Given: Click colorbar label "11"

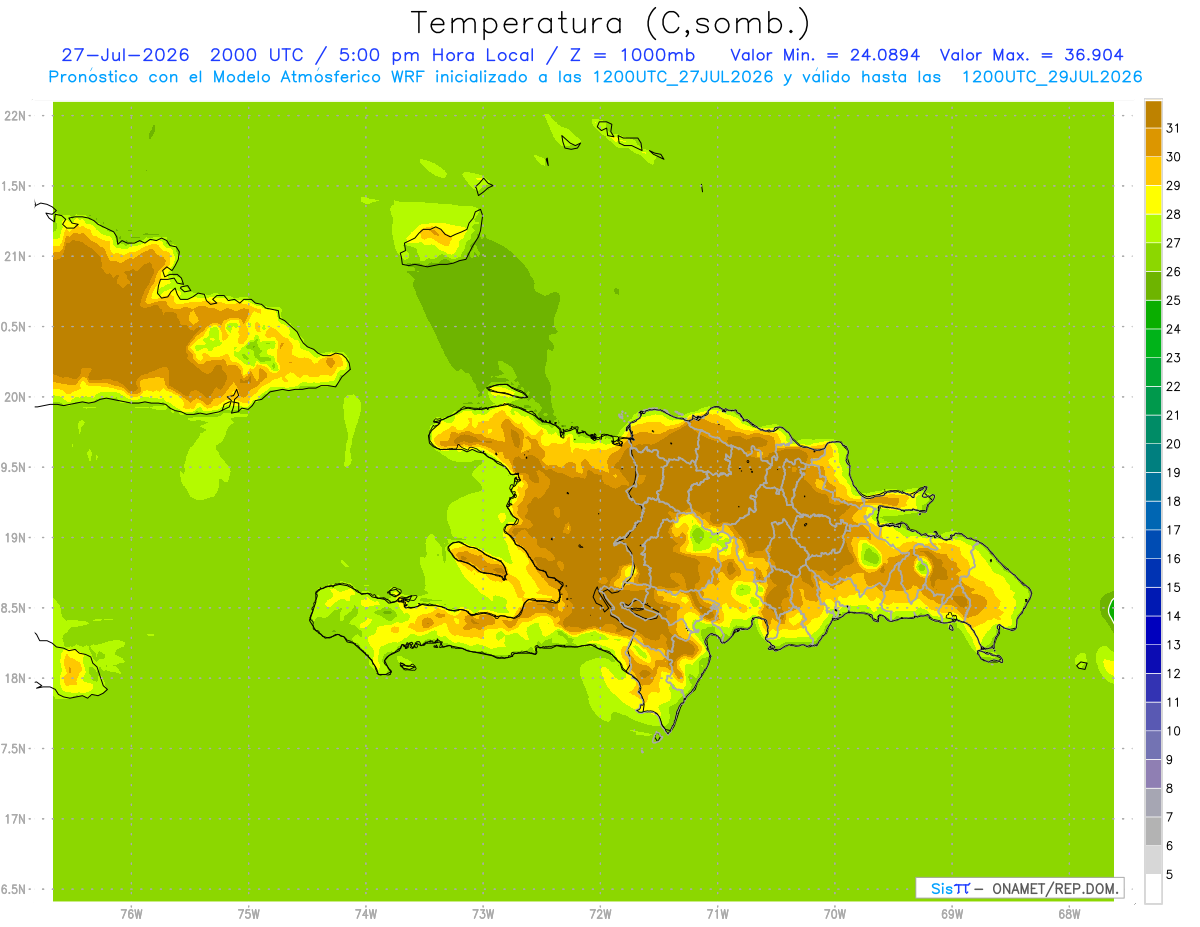Looking at the screenshot, I should (1173, 702).
